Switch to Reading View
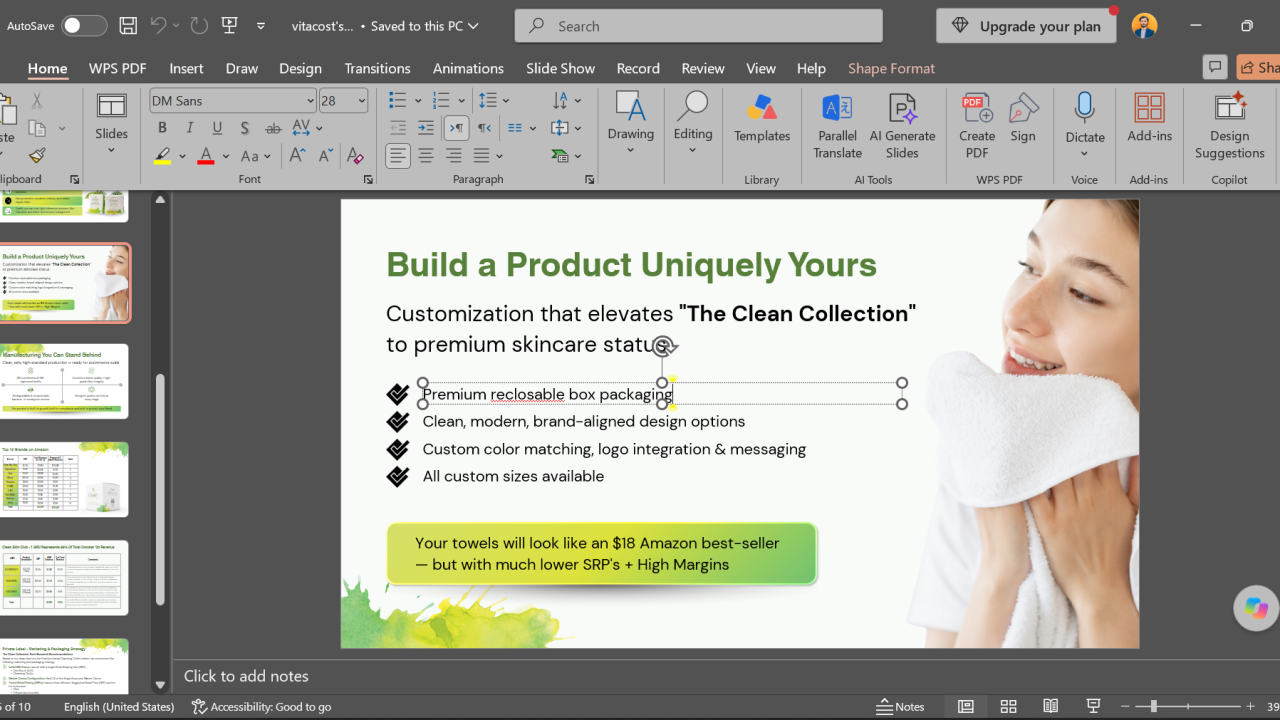The width and height of the screenshot is (1280, 720). click(x=1051, y=706)
